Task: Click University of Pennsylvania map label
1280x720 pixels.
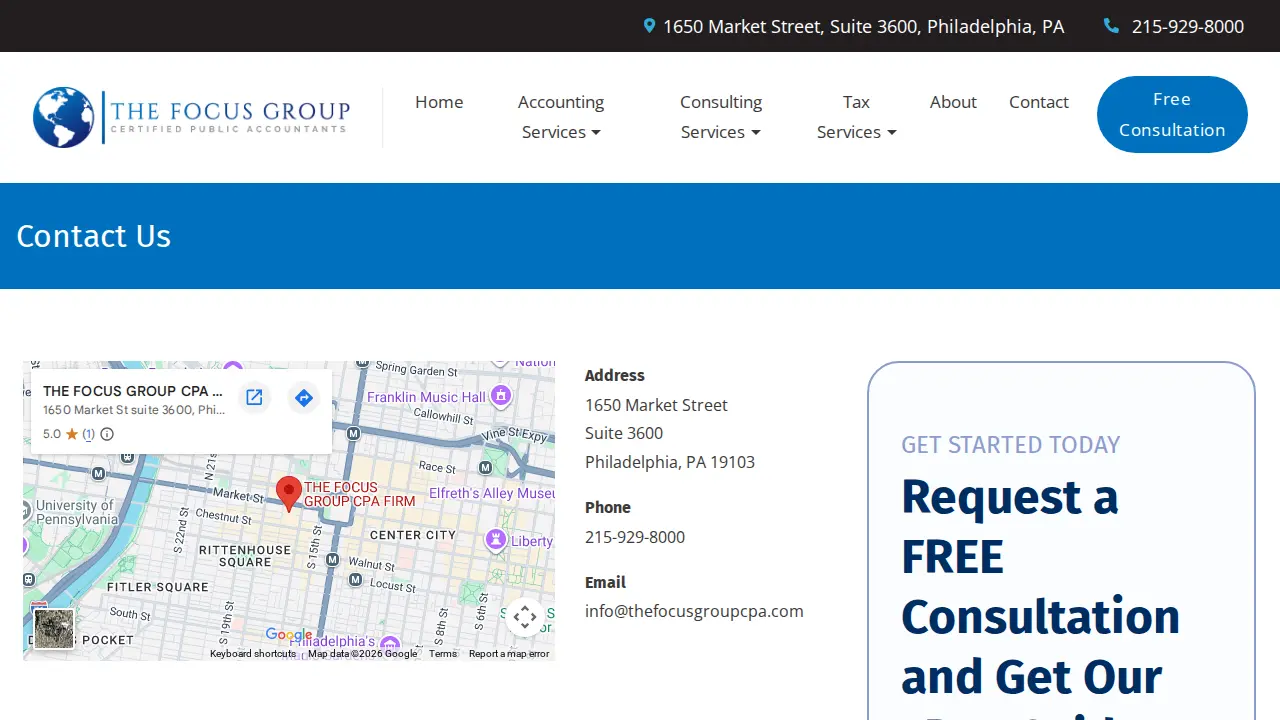Action: 76,512
